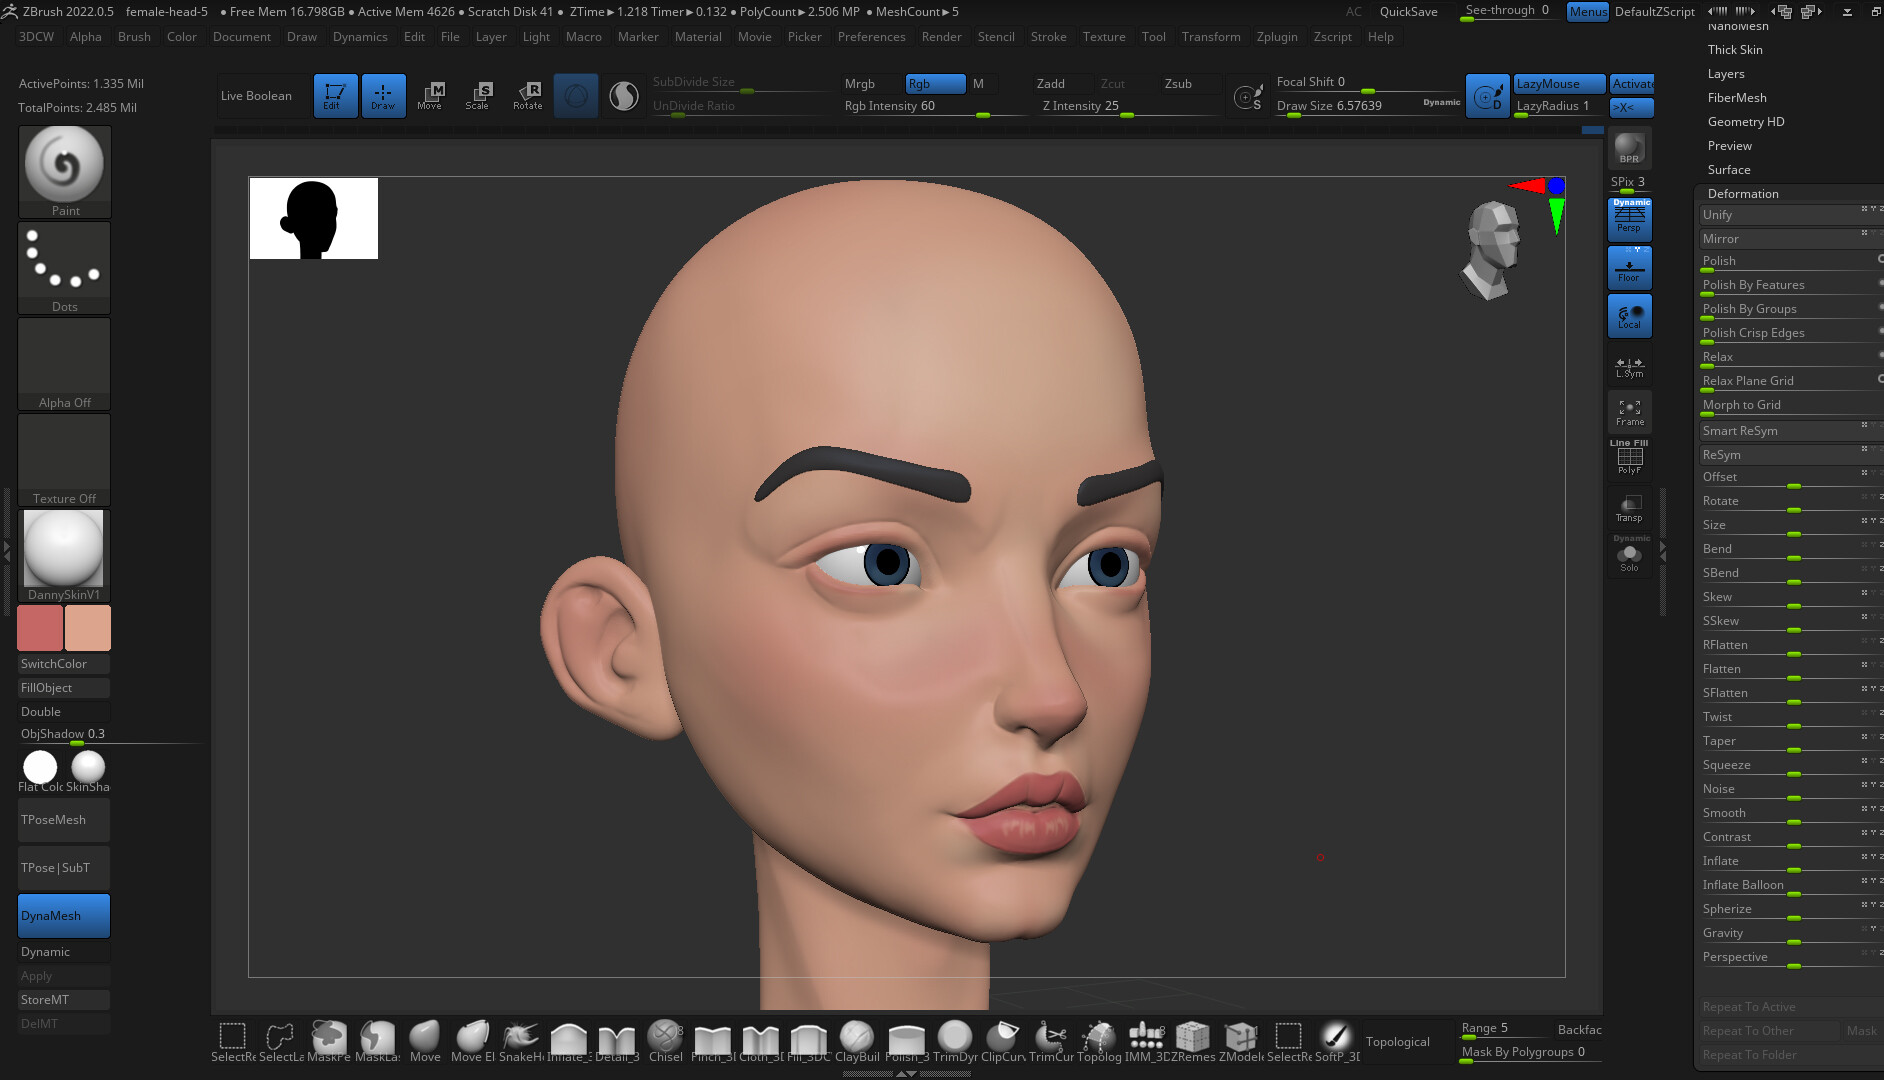Viewport: 1884px width, 1080px height.
Task: Toggle dynamic perspective with Persp
Action: [x=1630, y=220]
